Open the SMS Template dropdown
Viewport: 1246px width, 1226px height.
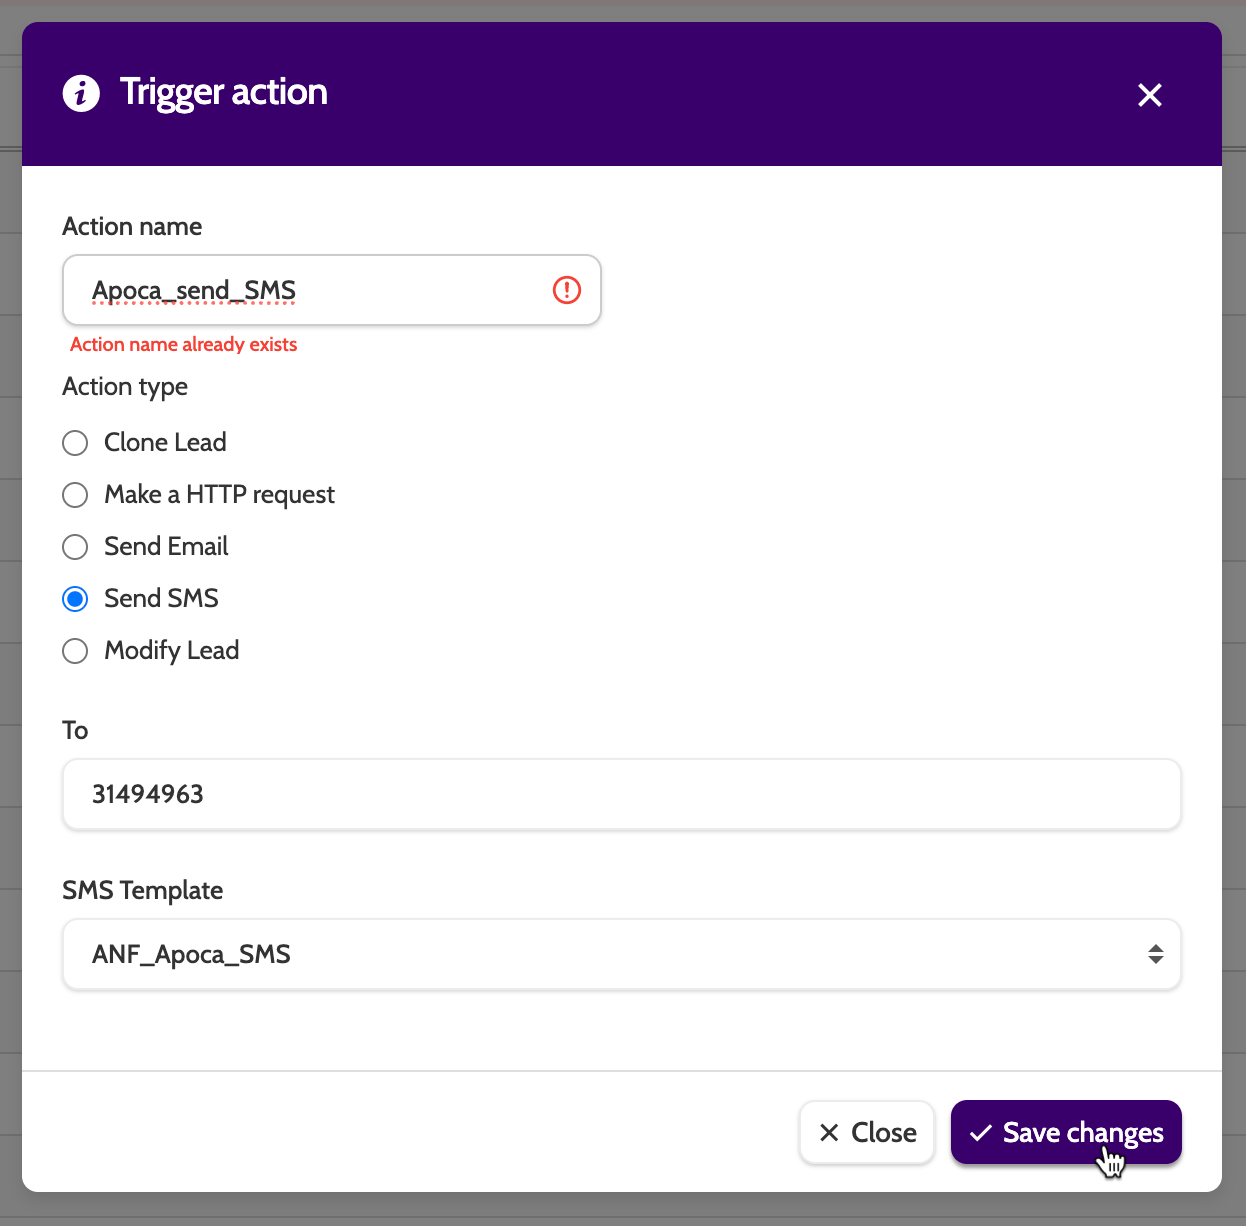tap(600, 954)
